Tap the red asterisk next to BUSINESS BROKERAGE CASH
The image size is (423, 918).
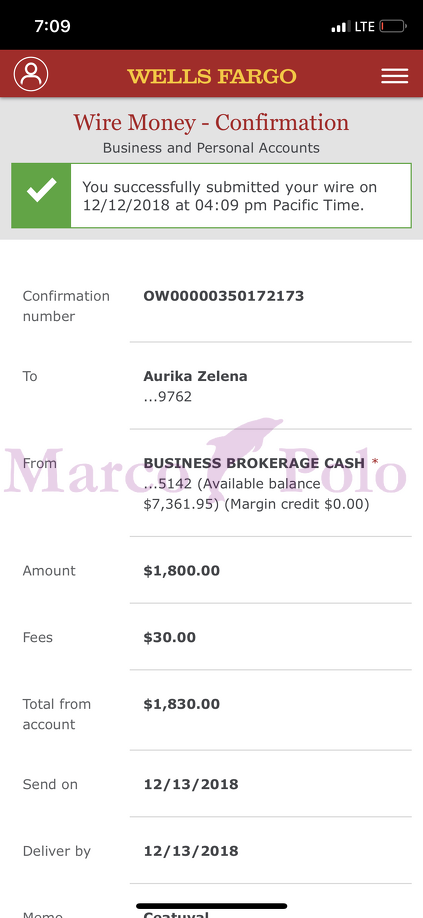[x=375, y=463]
